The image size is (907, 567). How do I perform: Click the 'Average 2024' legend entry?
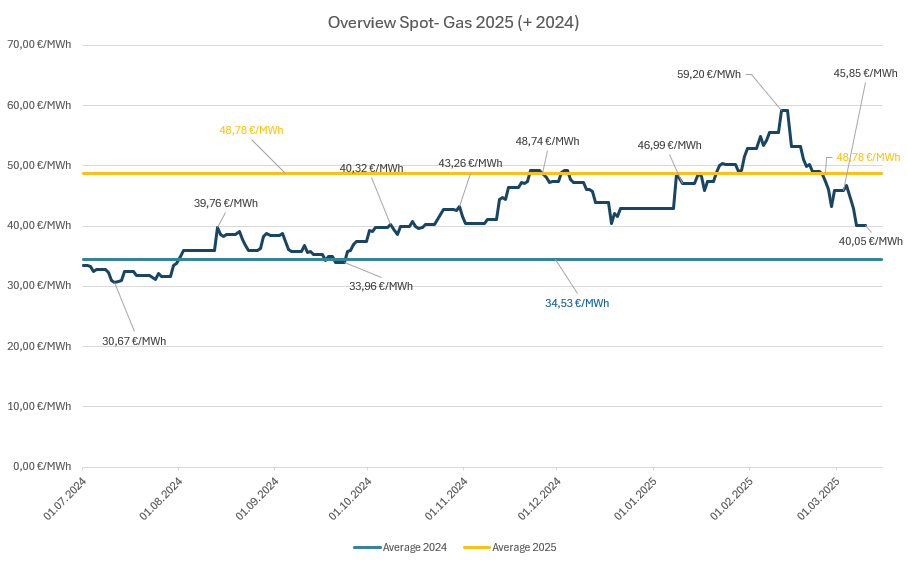point(414,547)
